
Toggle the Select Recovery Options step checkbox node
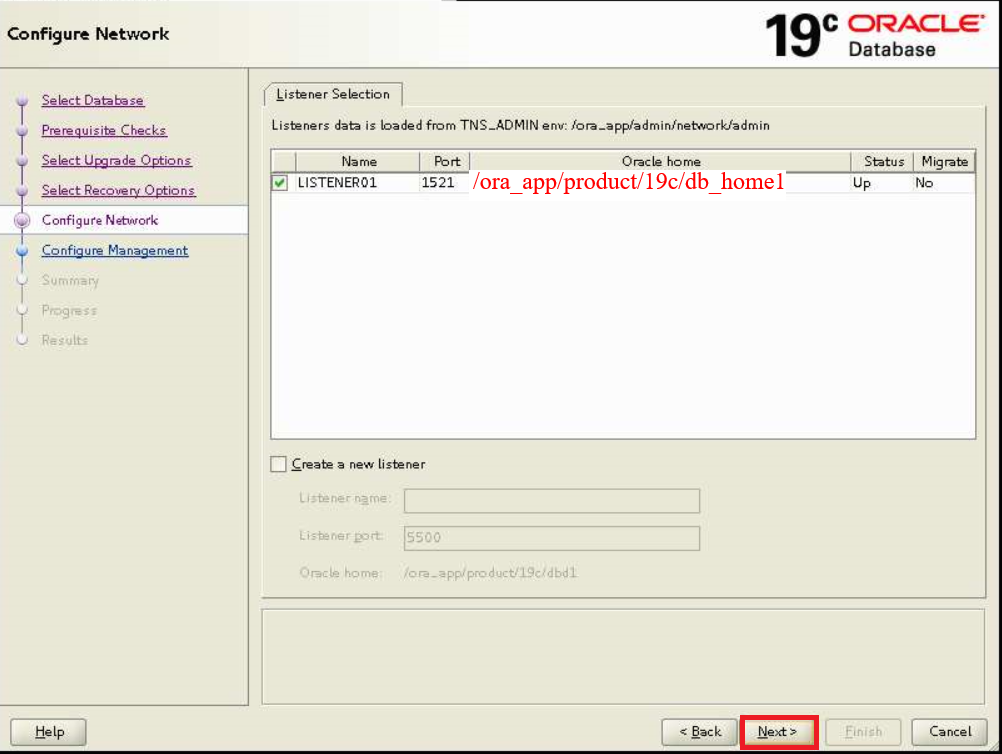[x=22, y=190]
